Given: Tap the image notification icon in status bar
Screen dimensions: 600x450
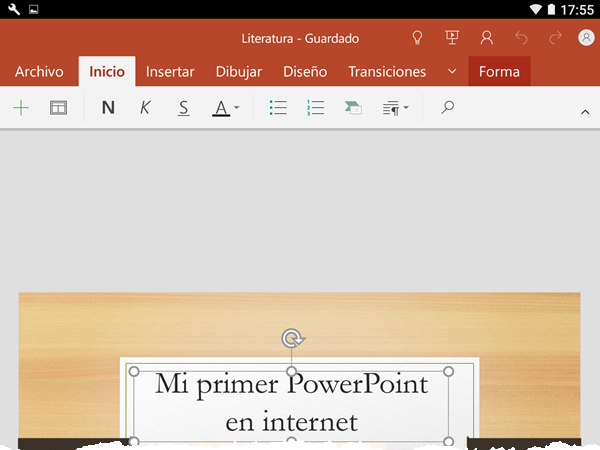Looking at the screenshot, I should 34,9.
